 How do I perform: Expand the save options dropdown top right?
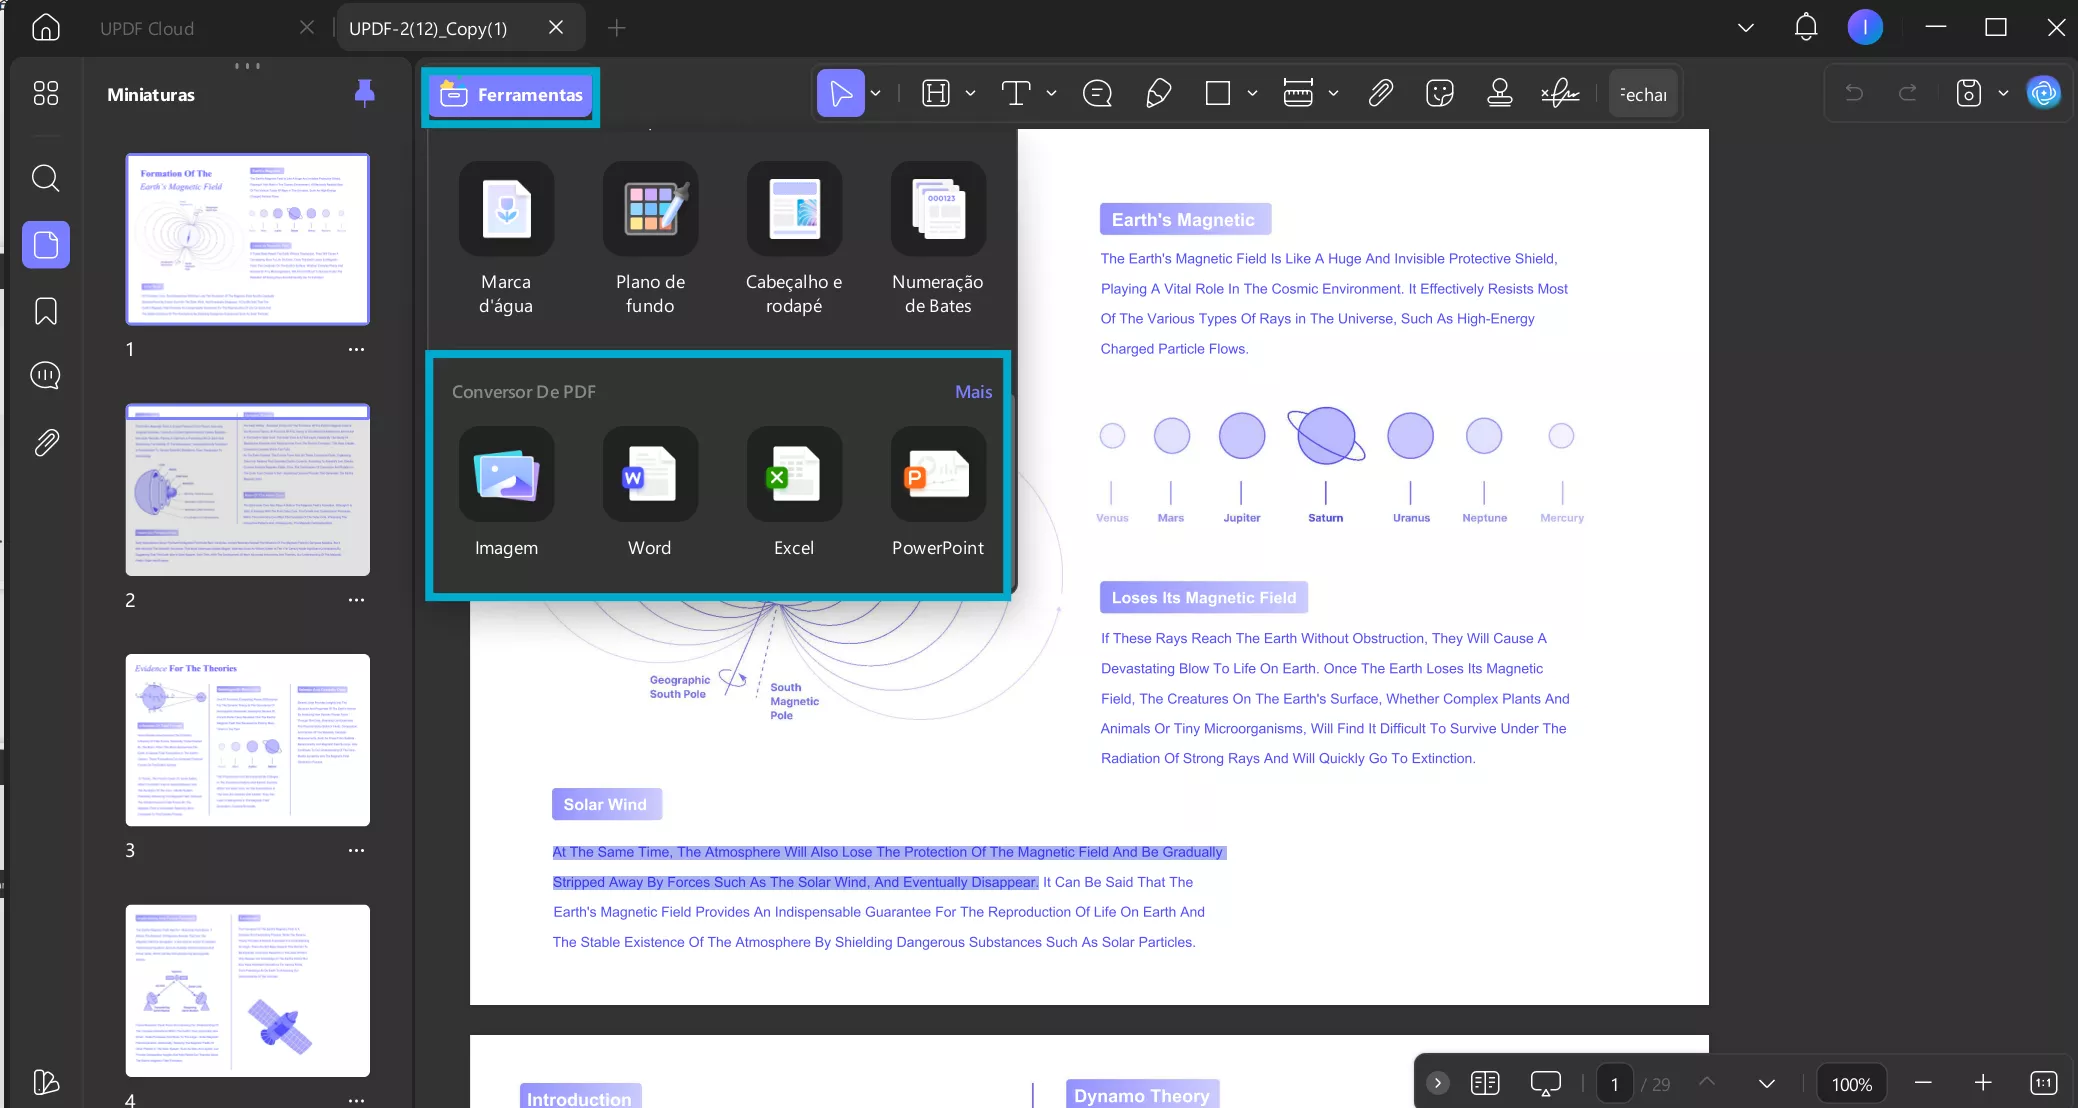pos(2003,92)
